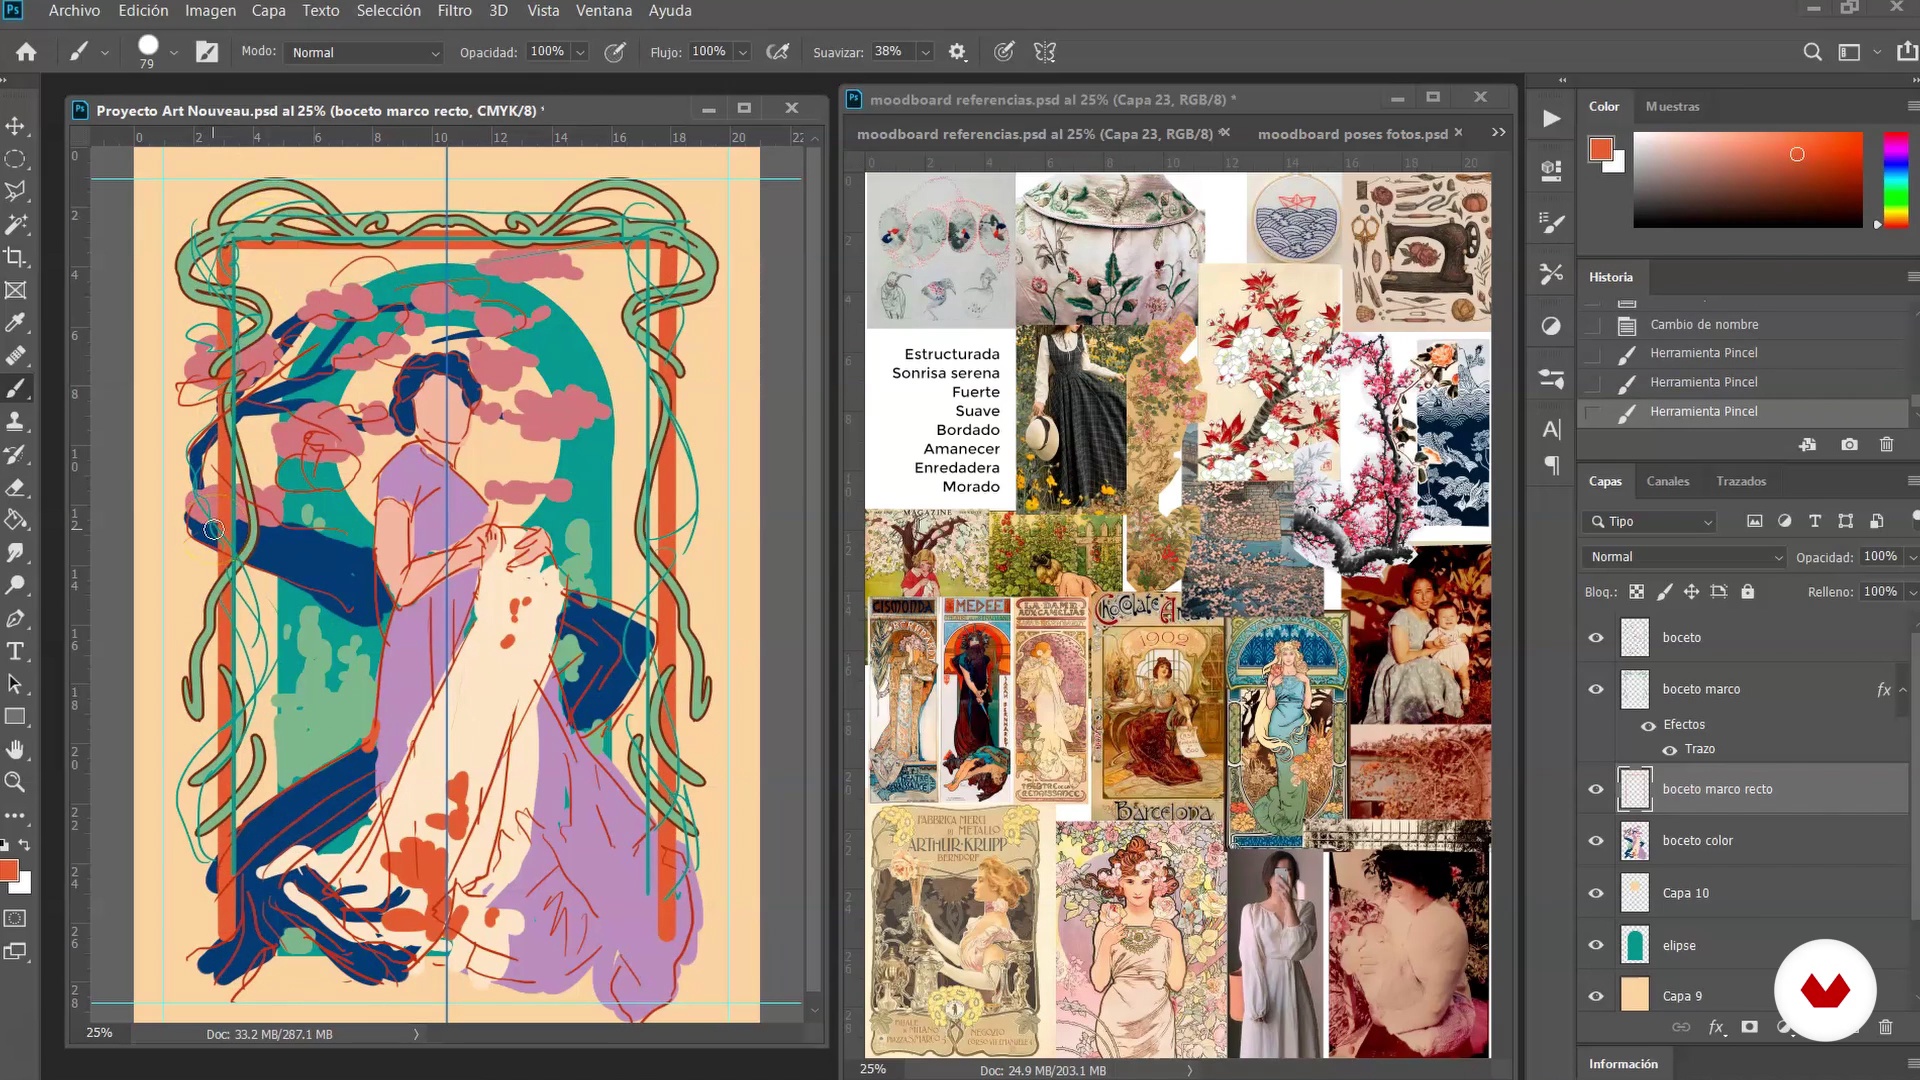Viewport: 1920px width, 1080px height.
Task: Open the brush Modo dropdown
Action: pyautogui.click(x=364, y=53)
